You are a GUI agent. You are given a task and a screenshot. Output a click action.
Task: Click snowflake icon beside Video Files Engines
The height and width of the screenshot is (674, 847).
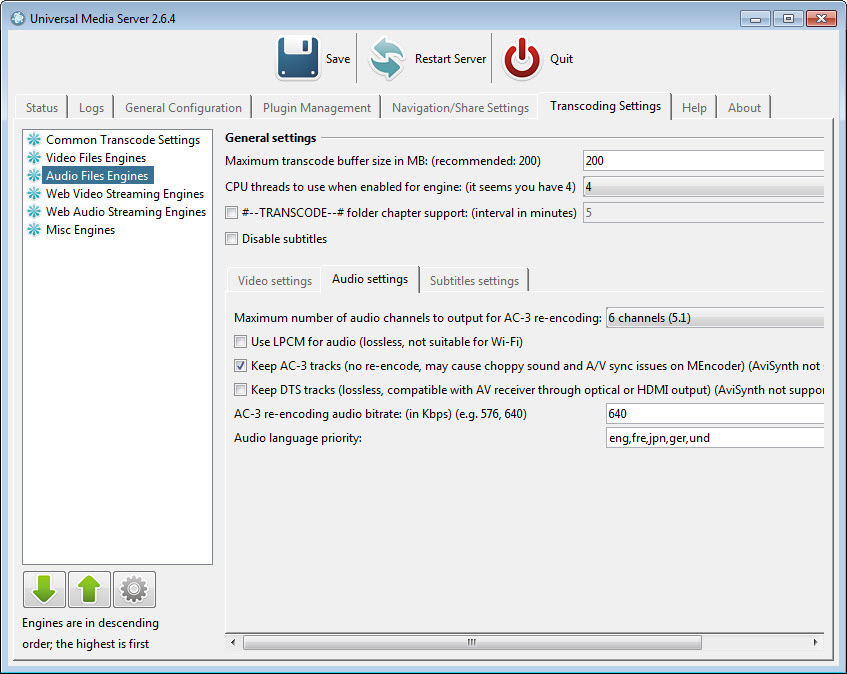point(34,157)
